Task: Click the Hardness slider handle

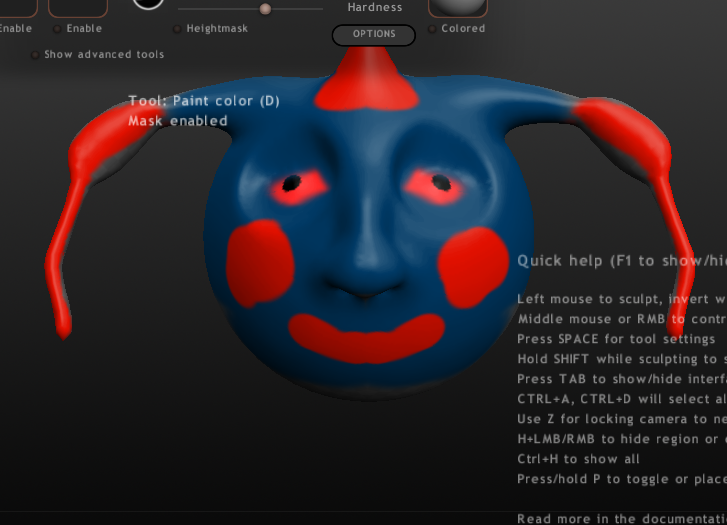Action: [265, 9]
